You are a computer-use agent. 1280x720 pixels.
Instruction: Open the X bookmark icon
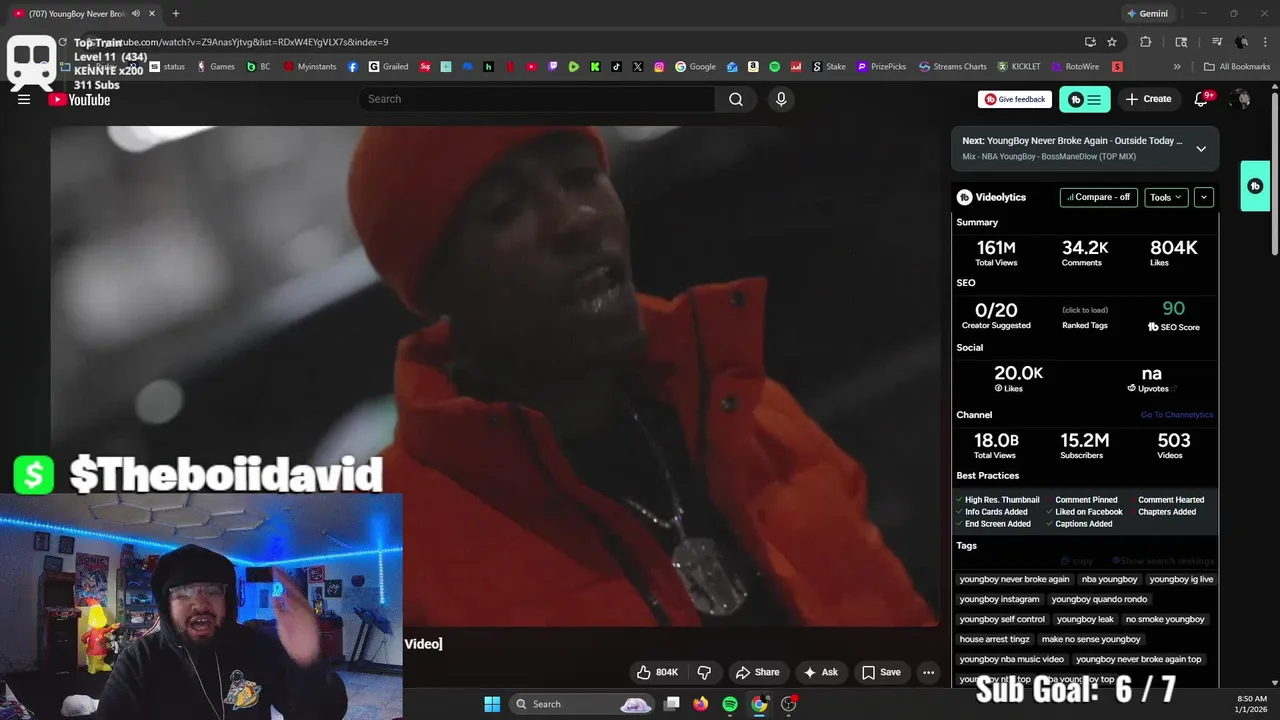pos(638,67)
